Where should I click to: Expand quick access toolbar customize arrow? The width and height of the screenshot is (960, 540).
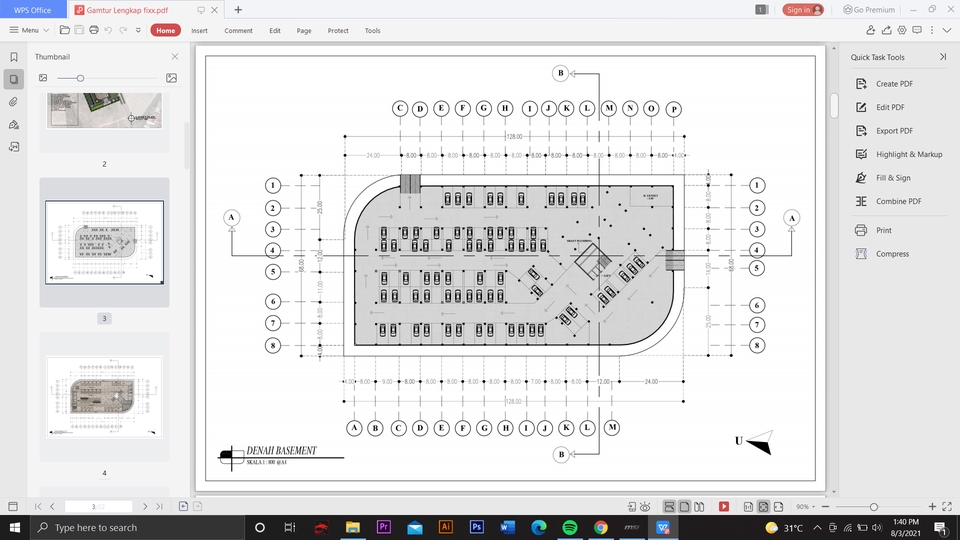[x=138, y=30]
